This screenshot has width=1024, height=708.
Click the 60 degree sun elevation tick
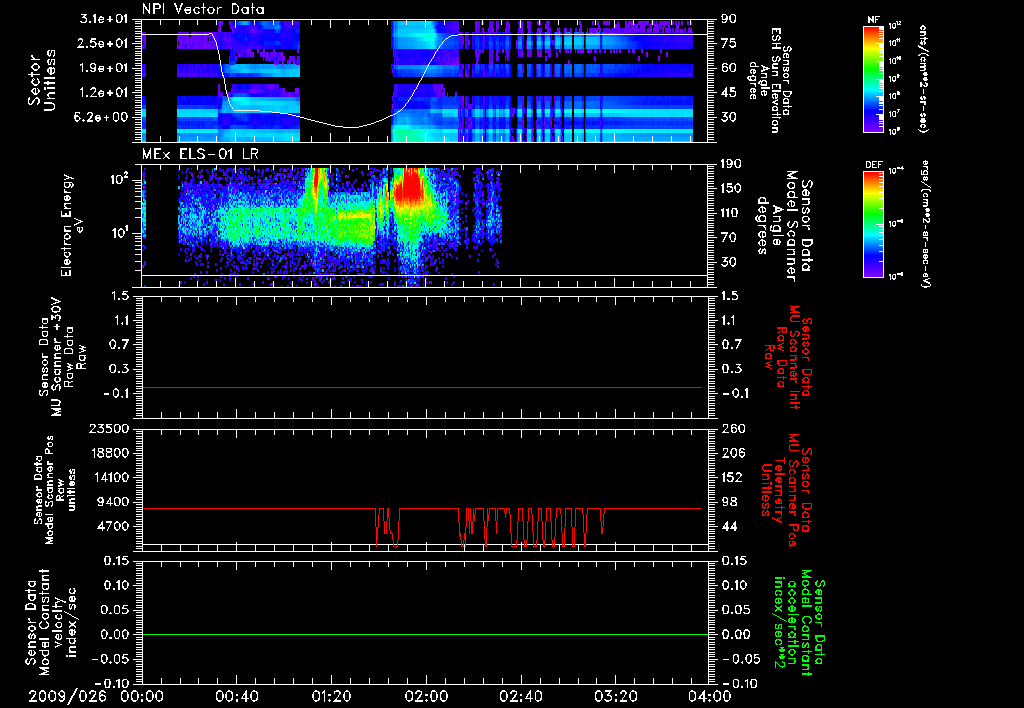pos(729,68)
